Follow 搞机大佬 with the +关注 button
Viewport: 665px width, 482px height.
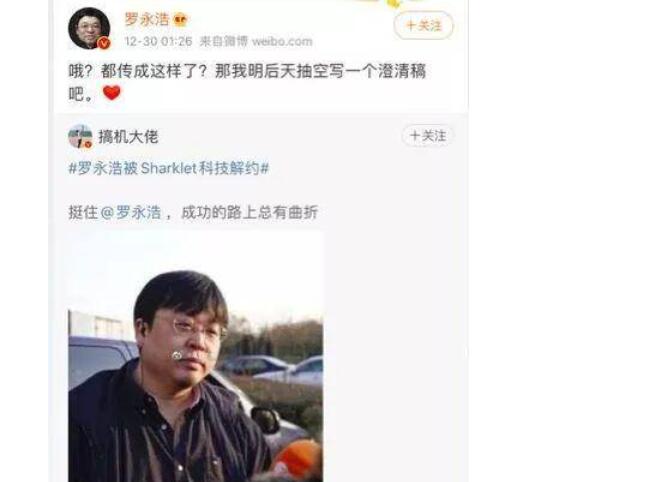click(428, 136)
